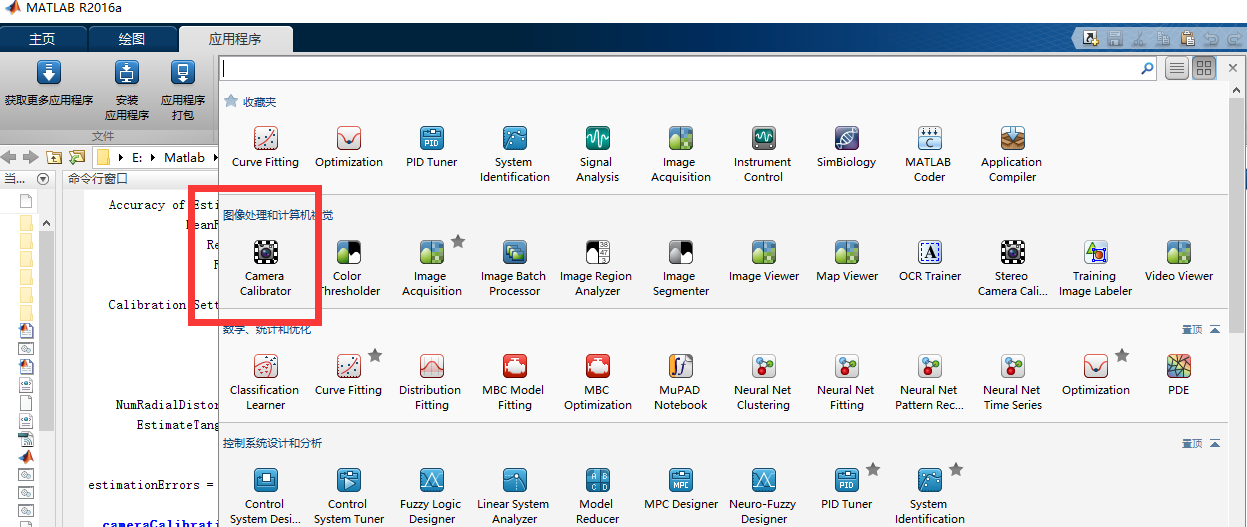This screenshot has height=527, width=1247.
Task: Launch the Image Viewer app
Action: pyautogui.click(x=763, y=262)
